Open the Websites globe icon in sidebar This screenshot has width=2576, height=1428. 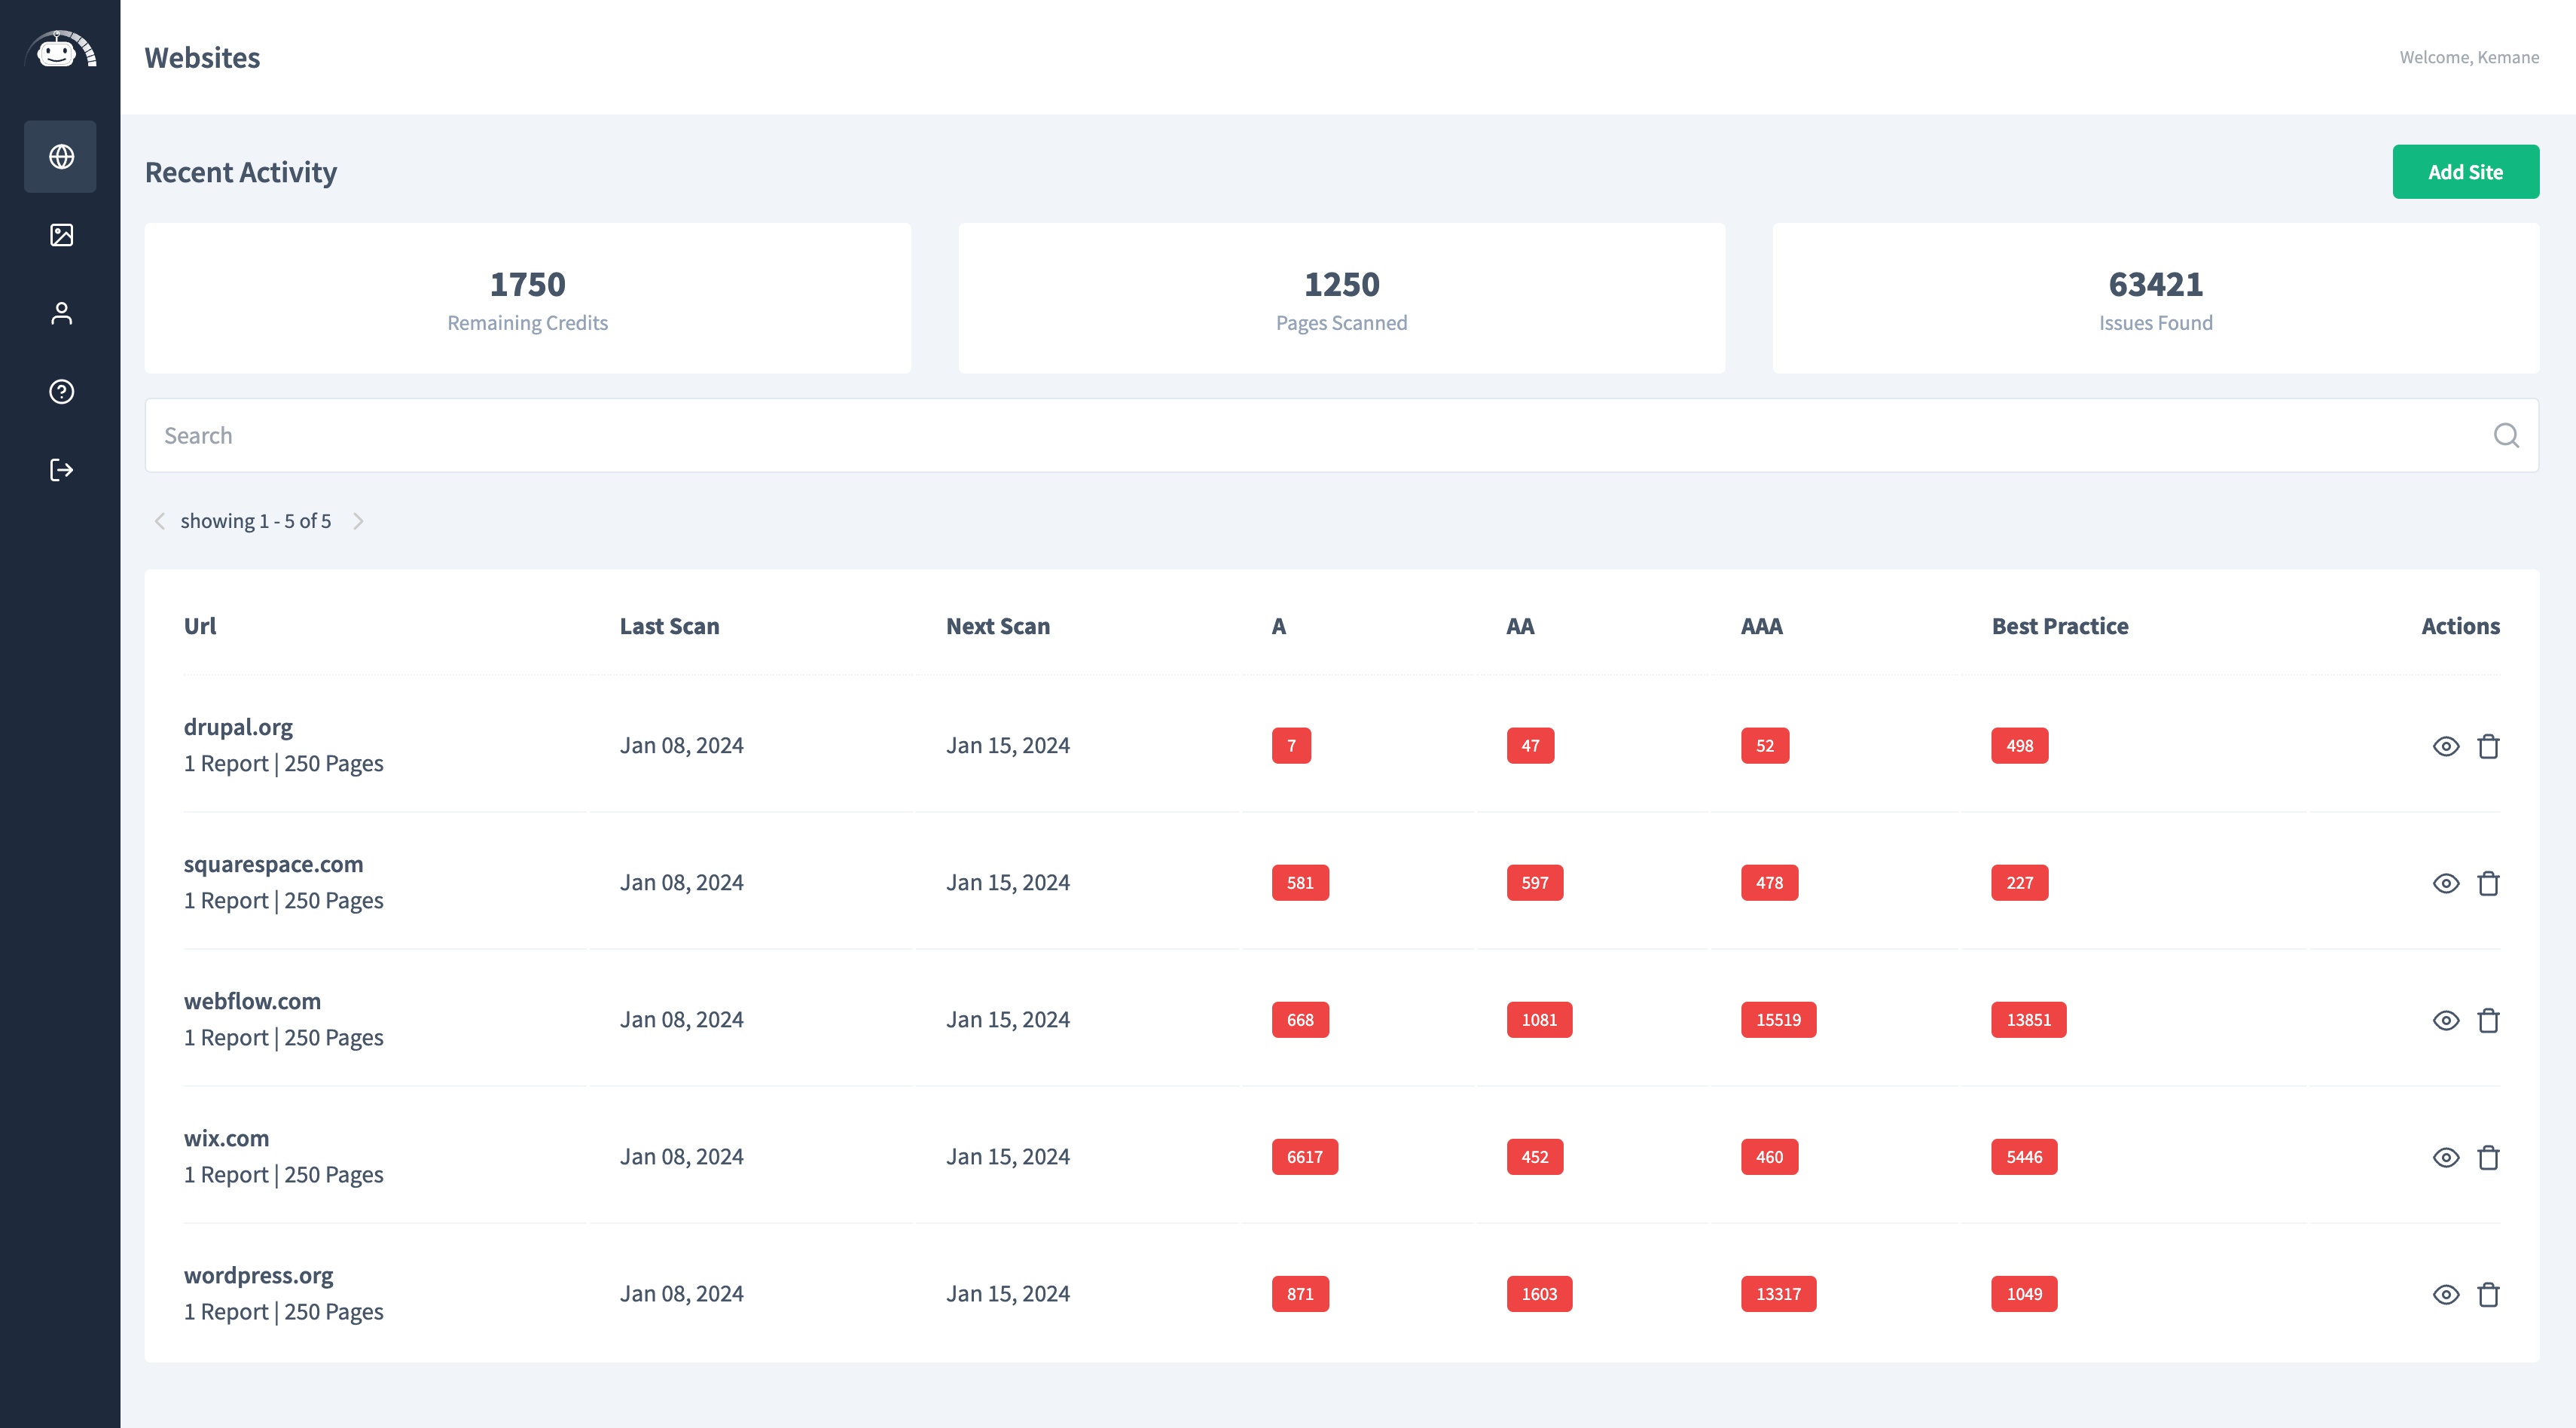(61, 157)
